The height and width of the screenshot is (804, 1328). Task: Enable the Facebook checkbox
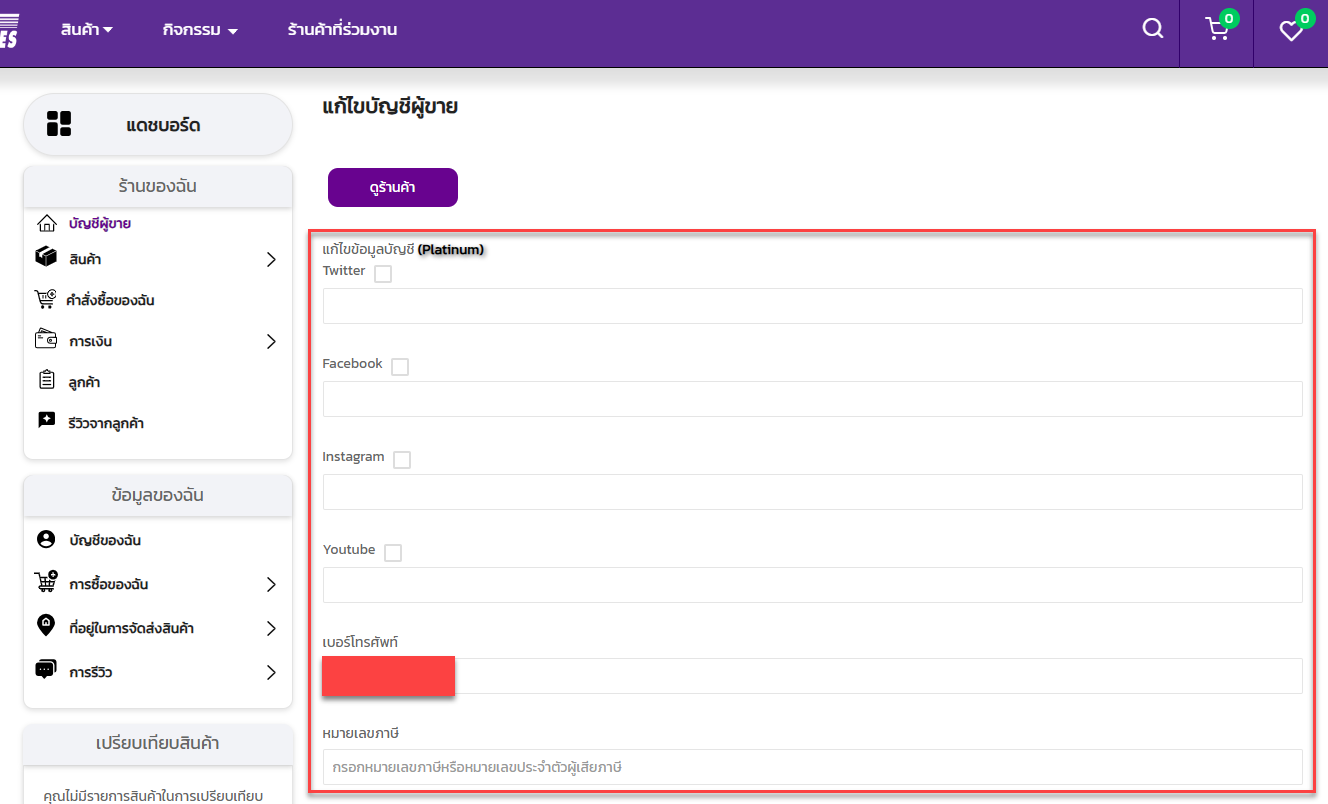(400, 367)
